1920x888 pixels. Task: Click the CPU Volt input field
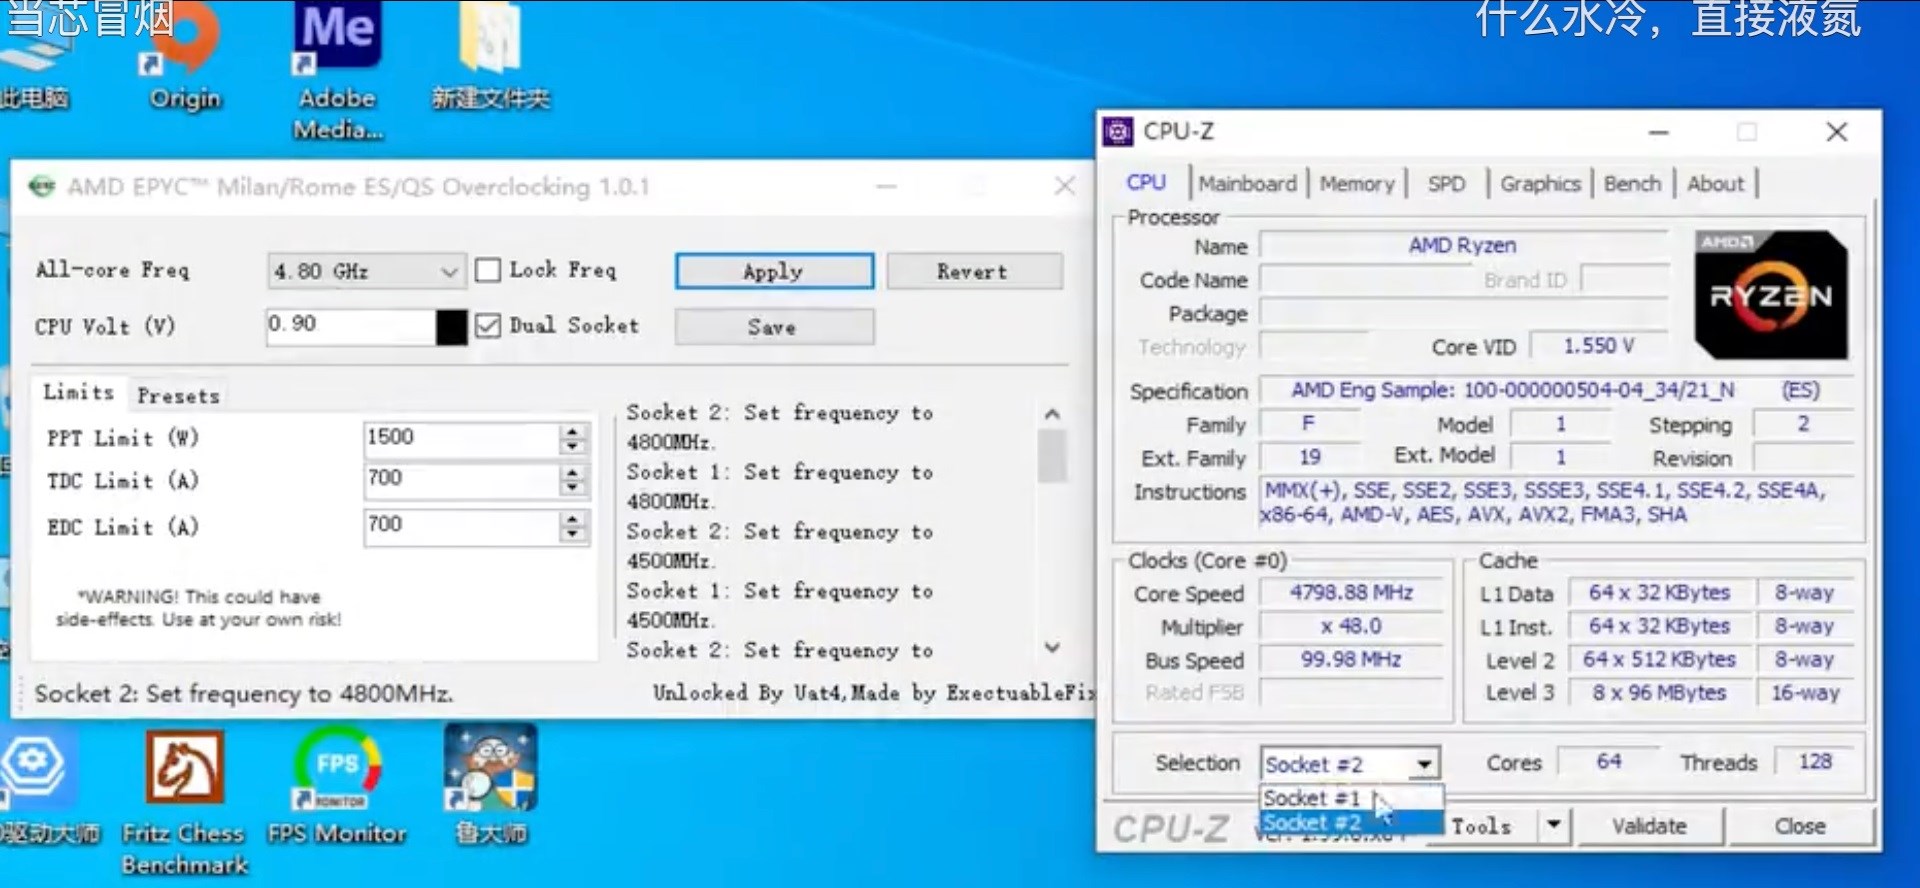pyautogui.click(x=351, y=326)
